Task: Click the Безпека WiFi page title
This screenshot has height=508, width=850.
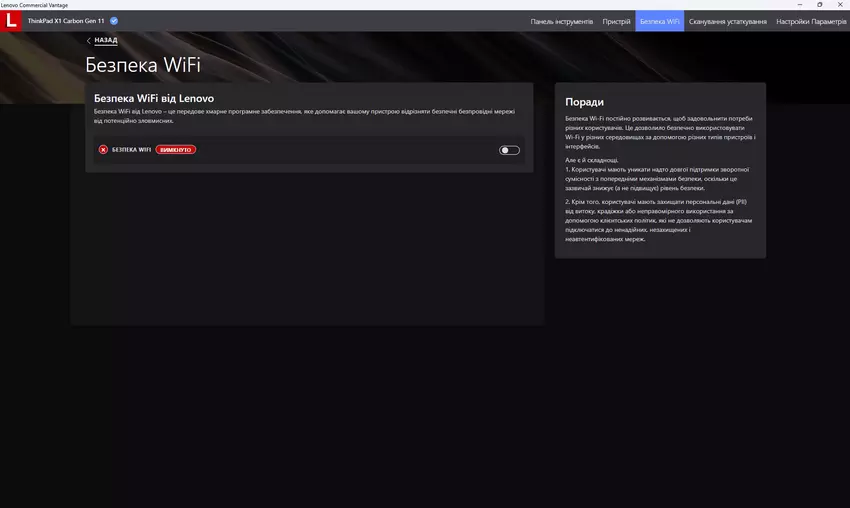Action: tap(143, 66)
